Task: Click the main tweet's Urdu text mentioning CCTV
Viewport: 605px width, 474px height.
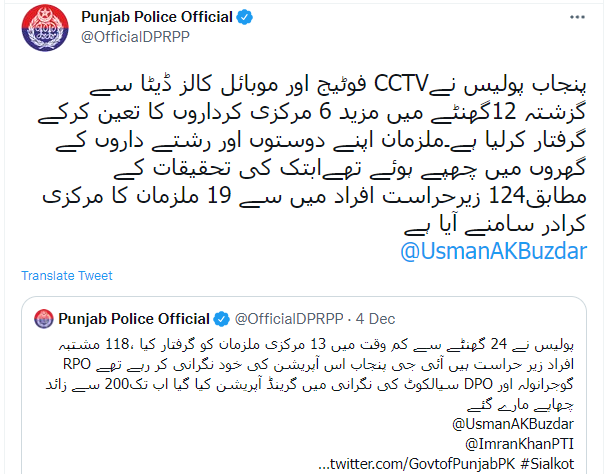Action: coord(312,154)
